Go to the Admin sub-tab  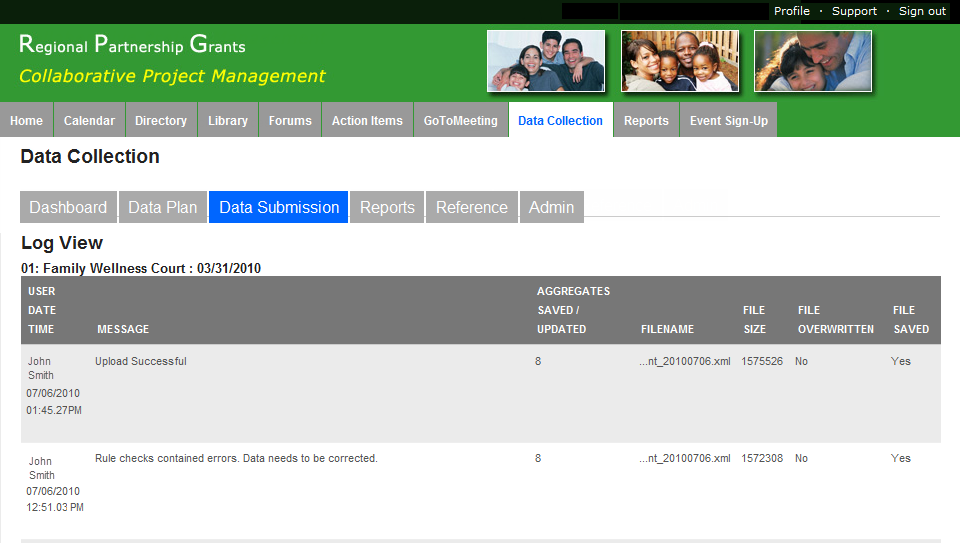[x=551, y=207]
